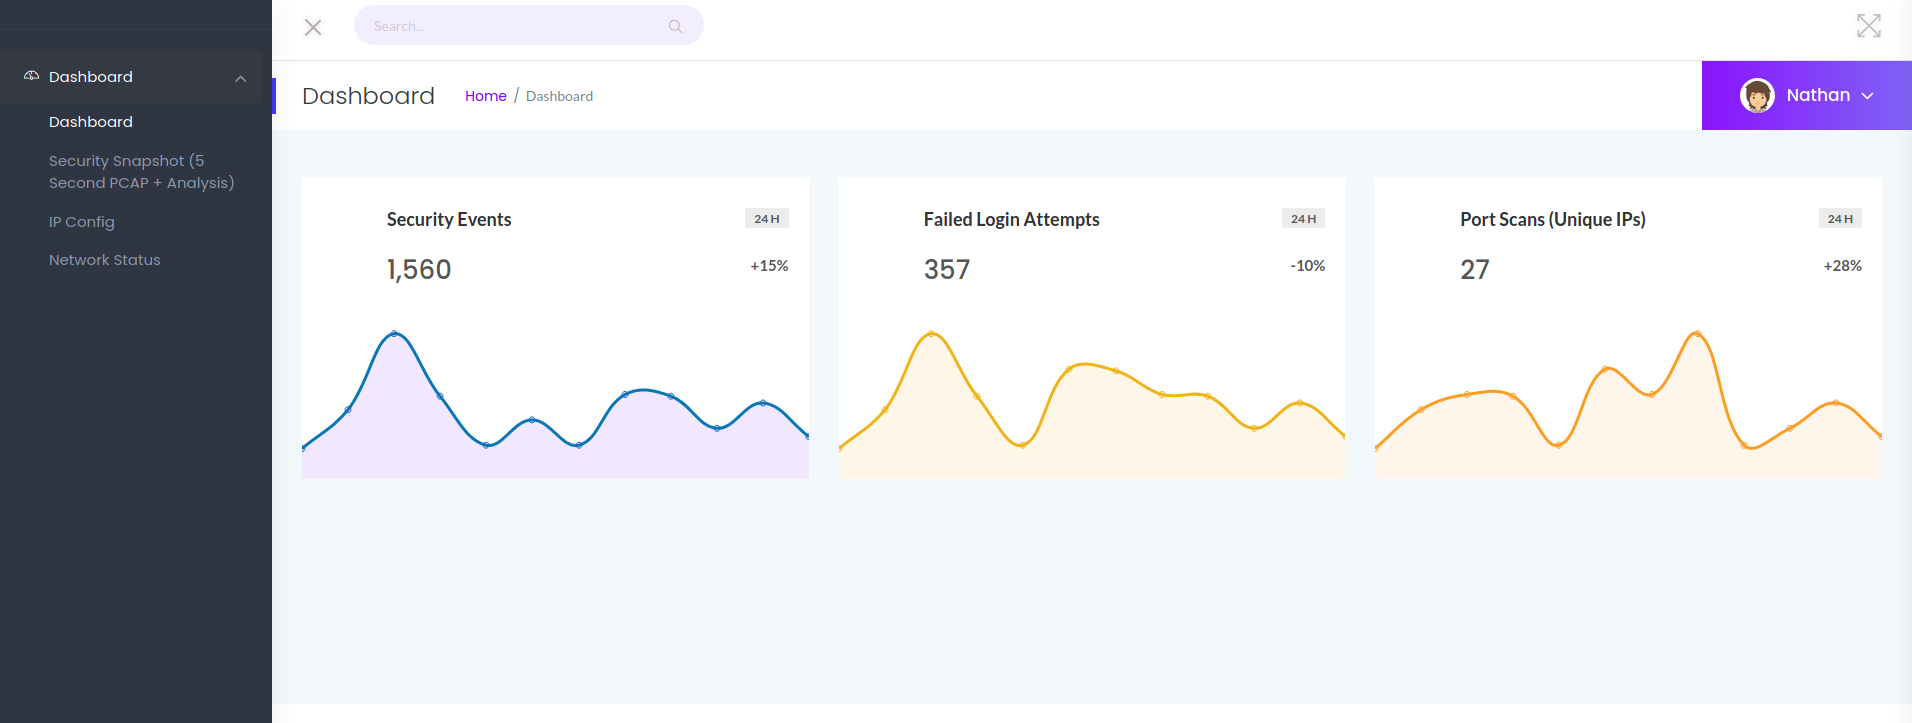Image resolution: width=1912 pixels, height=723 pixels.
Task: Click the 24H badge on Security Events
Action: coord(766,219)
